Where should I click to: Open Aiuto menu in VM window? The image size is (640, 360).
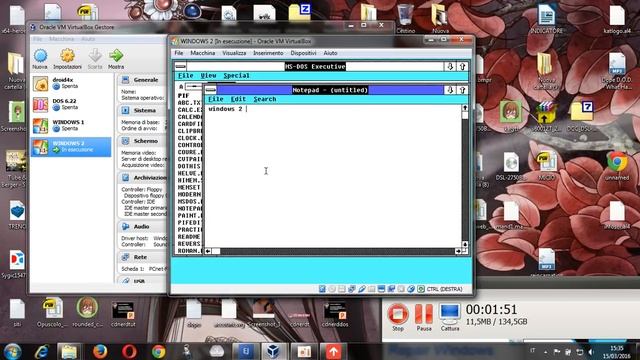point(330,53)
